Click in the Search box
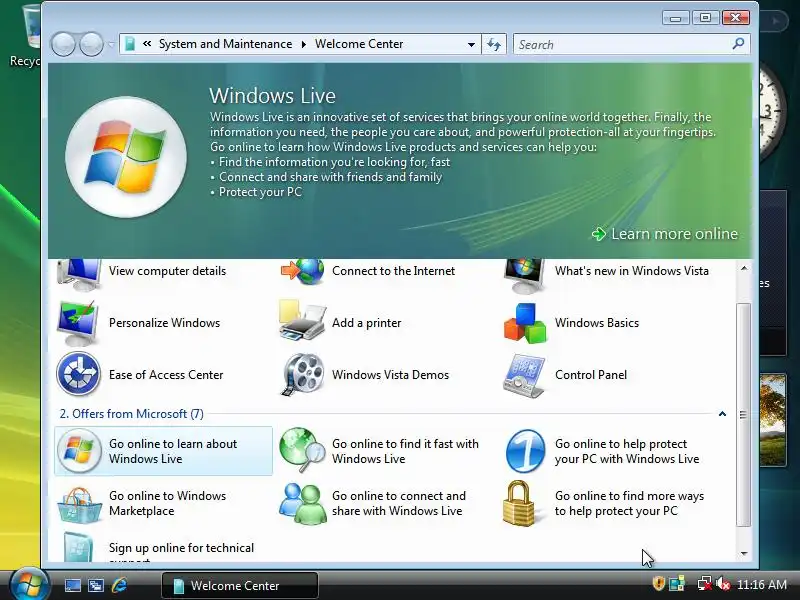This screenshot has height=600, width=800. coord(623,44)
